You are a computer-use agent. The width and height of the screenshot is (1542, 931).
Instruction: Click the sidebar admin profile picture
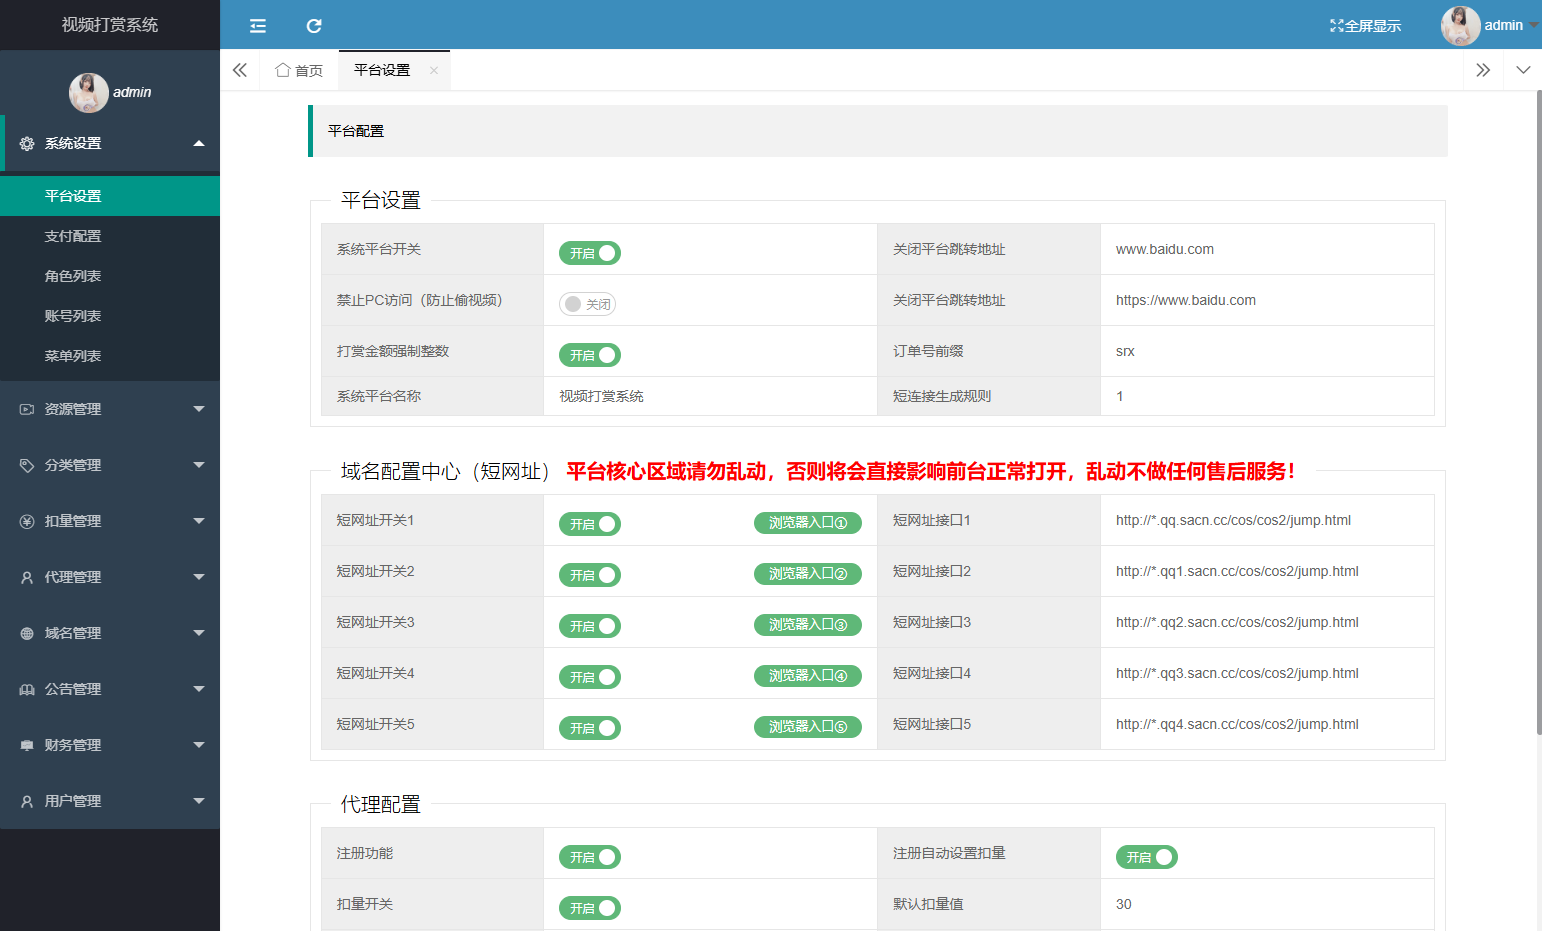[89, 93]
